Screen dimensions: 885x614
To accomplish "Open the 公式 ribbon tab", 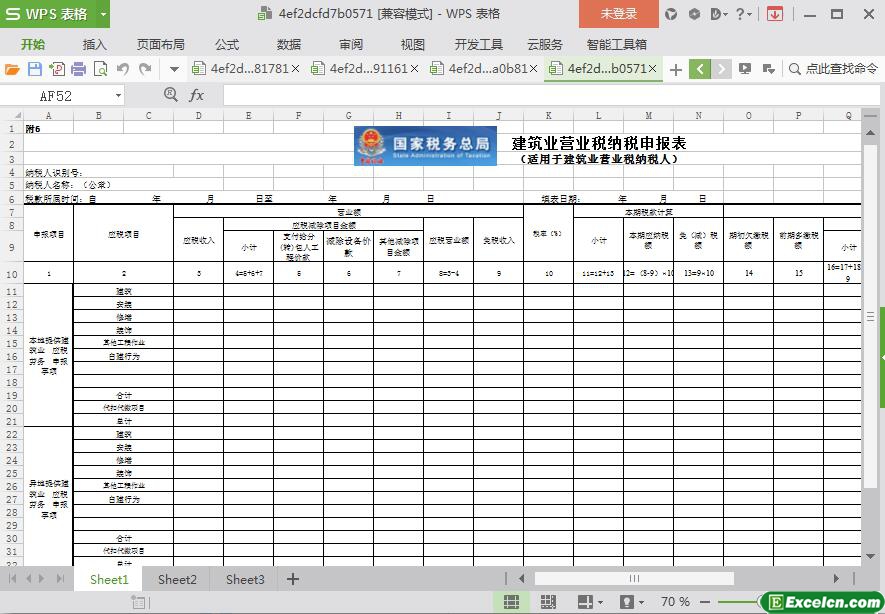I will pos(226,45).
